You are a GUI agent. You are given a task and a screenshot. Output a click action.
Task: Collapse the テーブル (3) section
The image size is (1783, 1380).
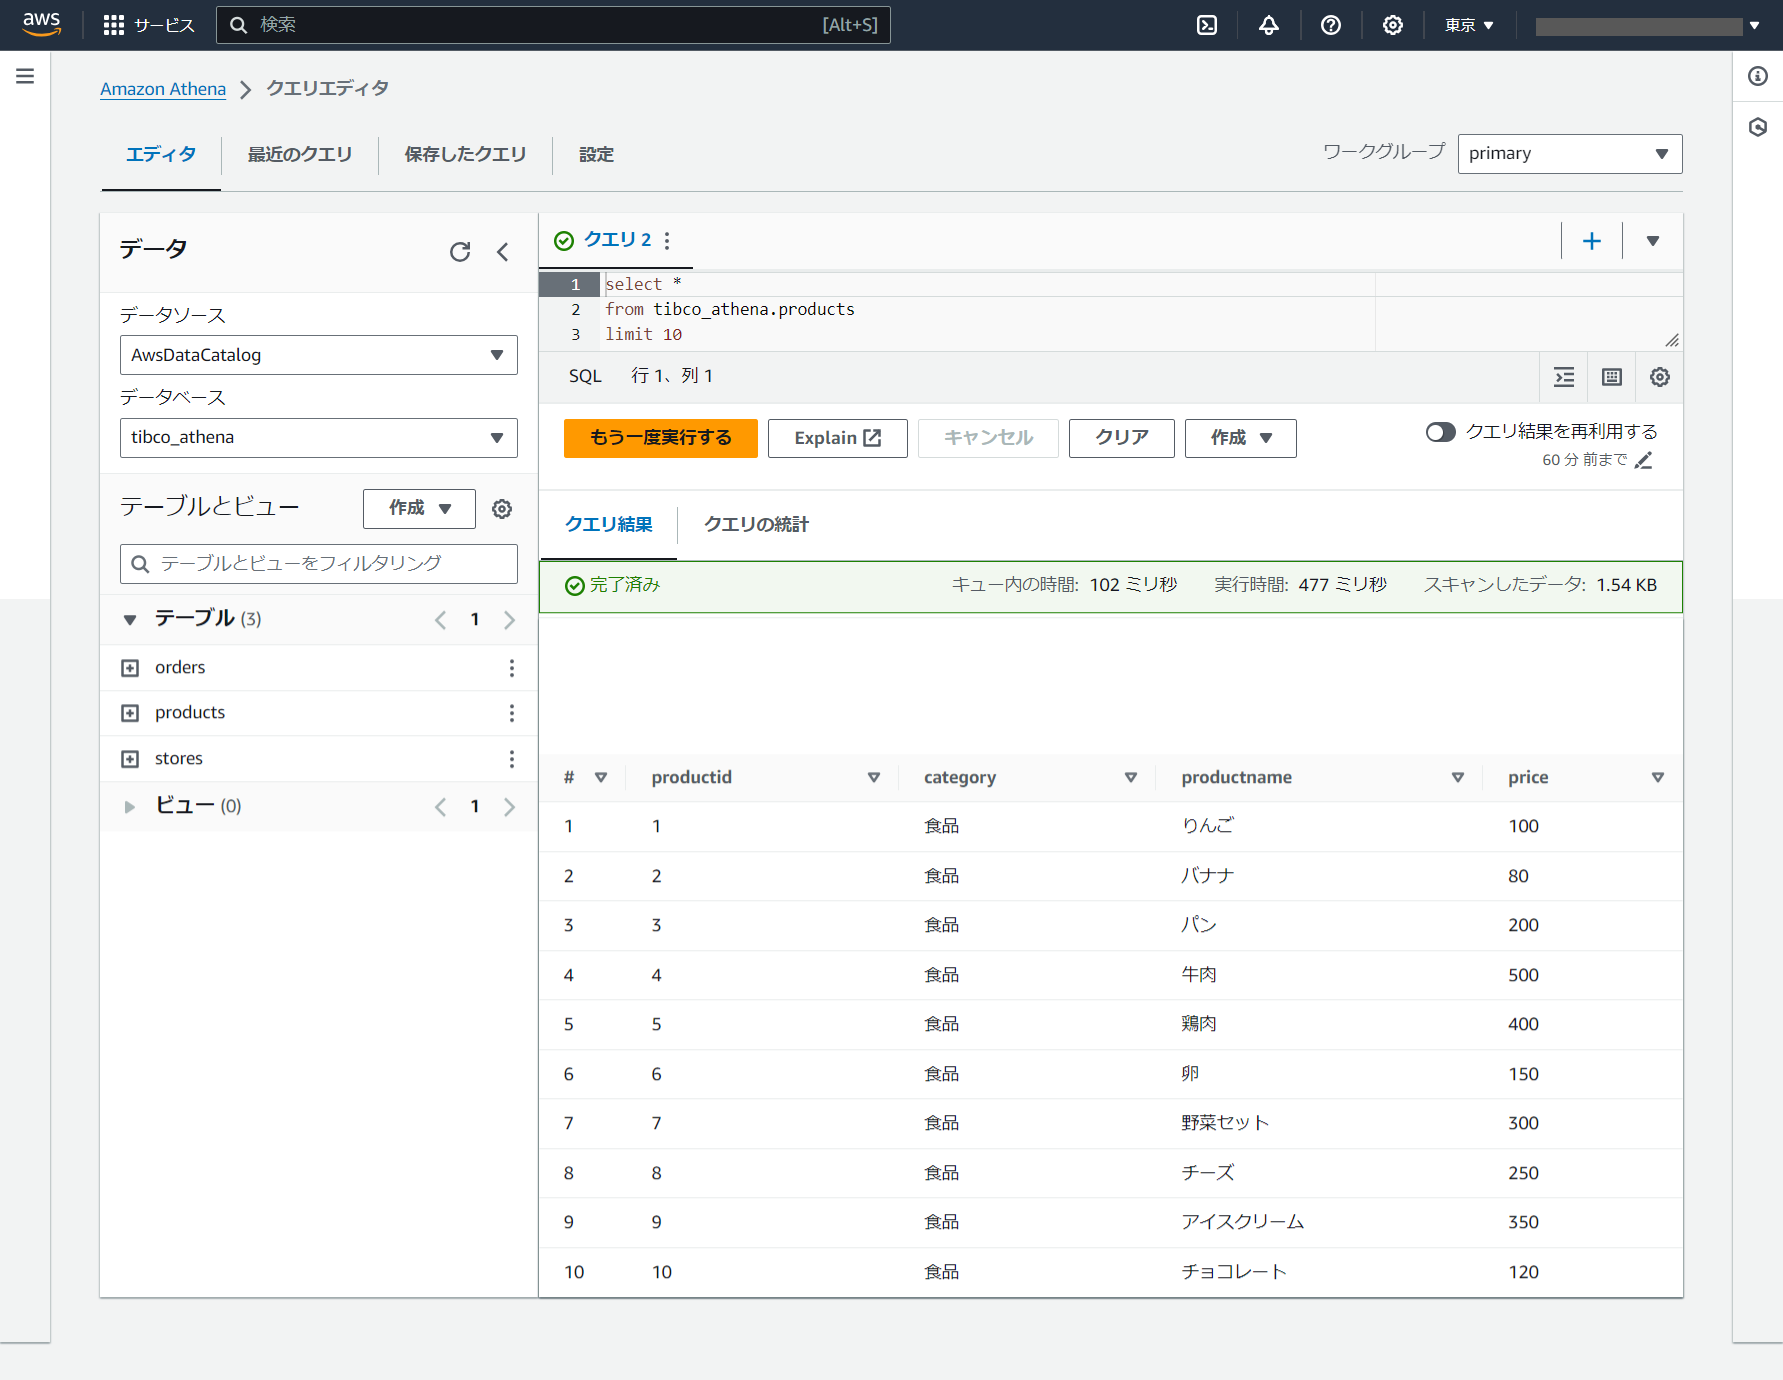point(129,620)
